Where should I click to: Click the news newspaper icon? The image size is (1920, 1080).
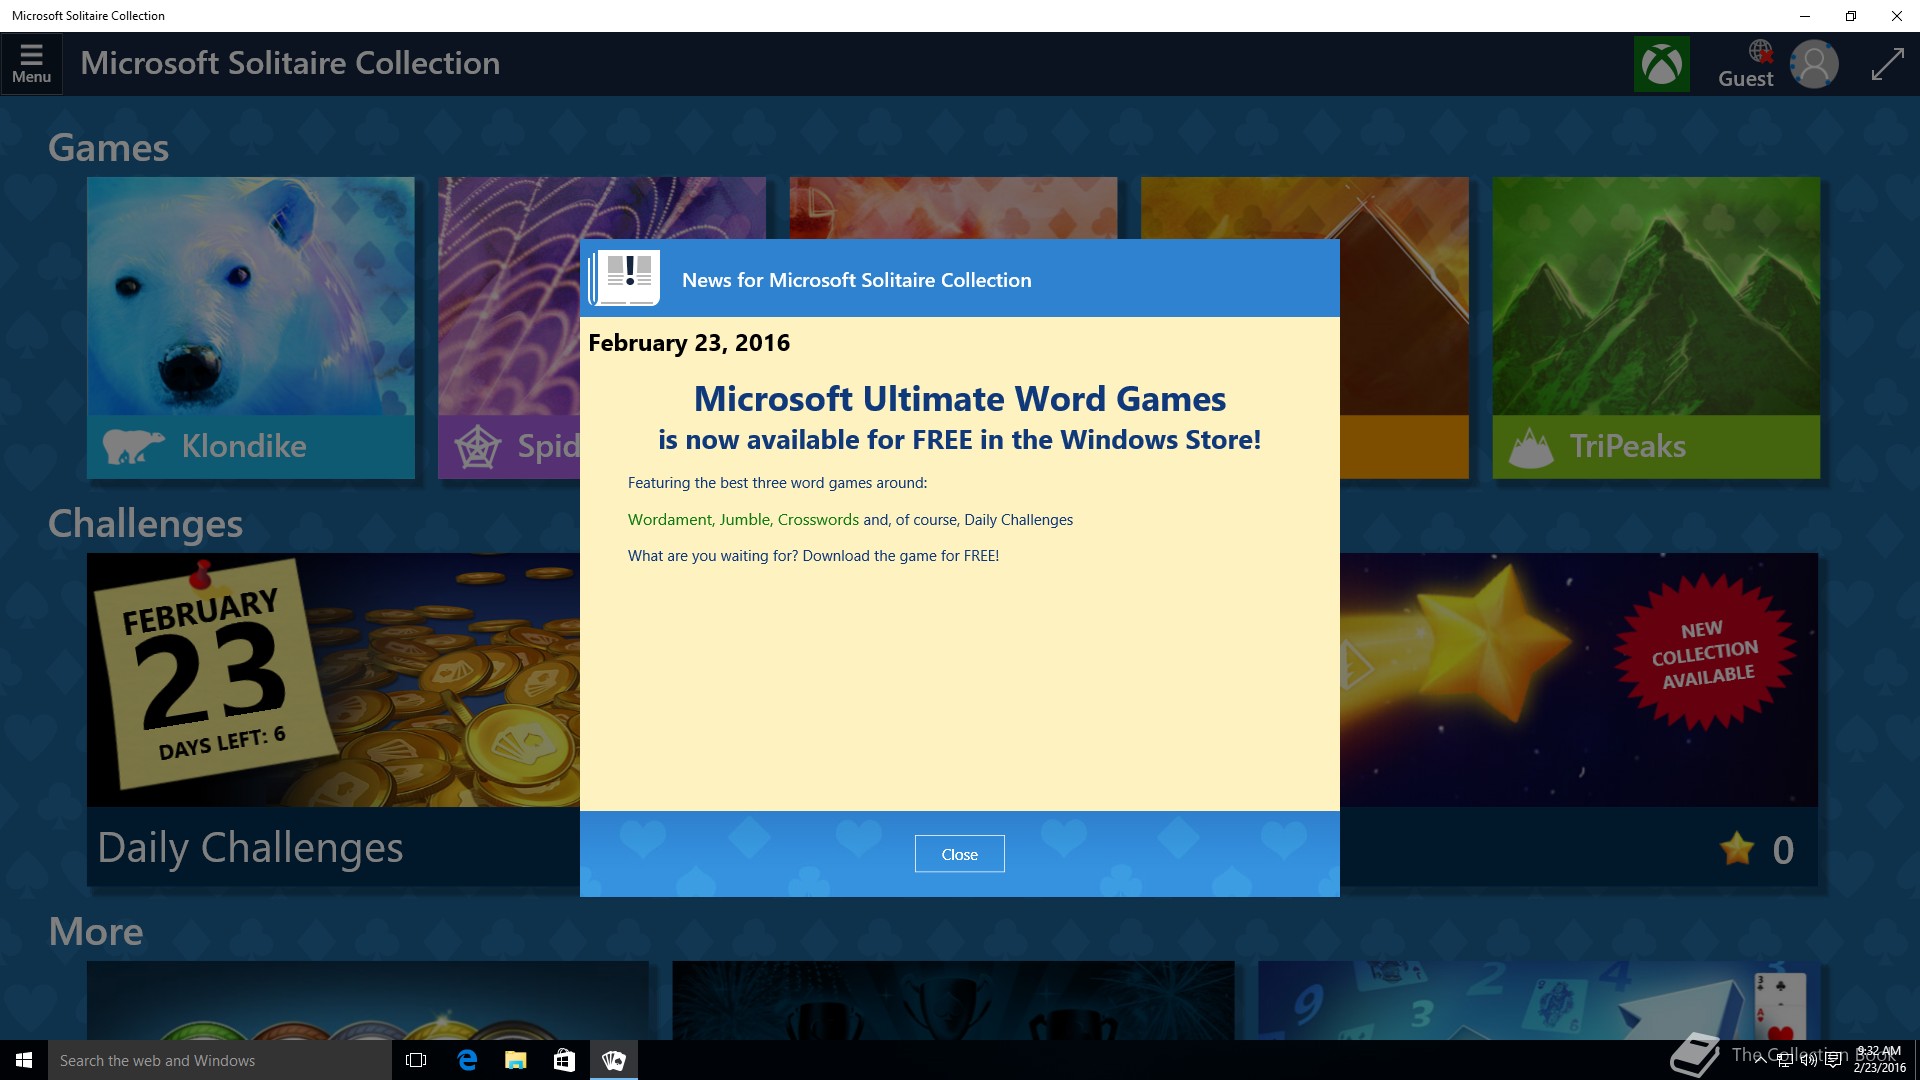coord(625,278)
